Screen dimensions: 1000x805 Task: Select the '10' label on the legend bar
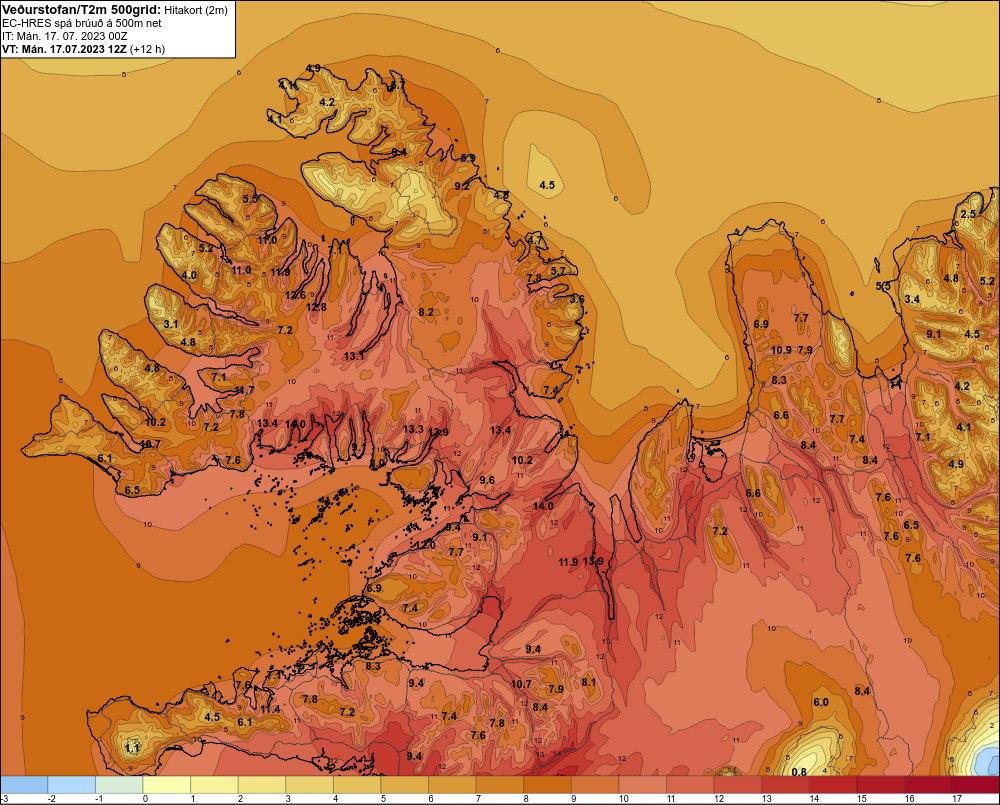pyautogui.click(x=623, y=799)
